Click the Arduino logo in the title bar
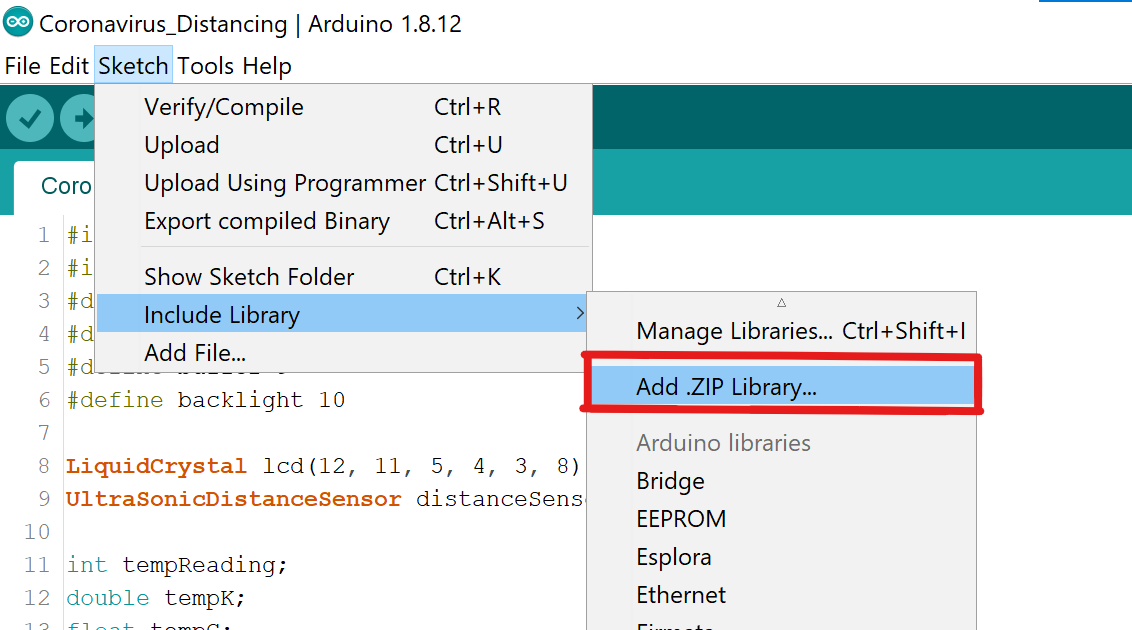 point(17,23)
